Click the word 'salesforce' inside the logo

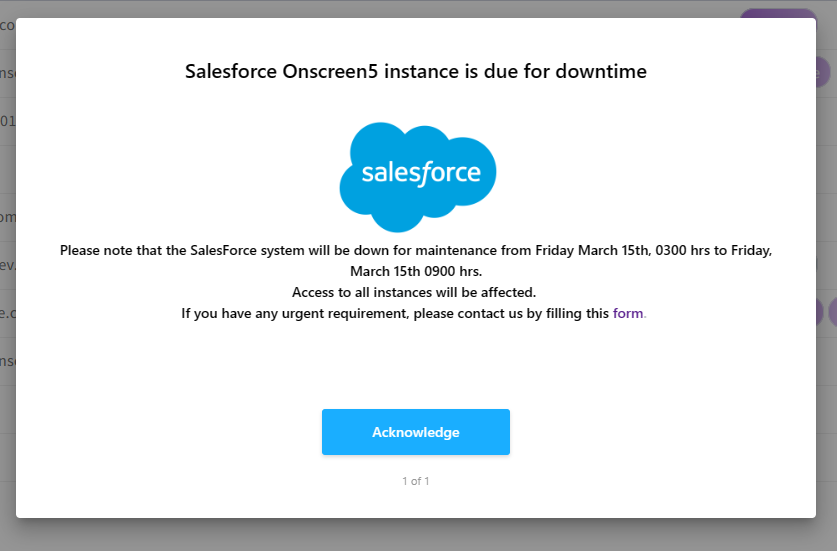(x=421, y=173)
